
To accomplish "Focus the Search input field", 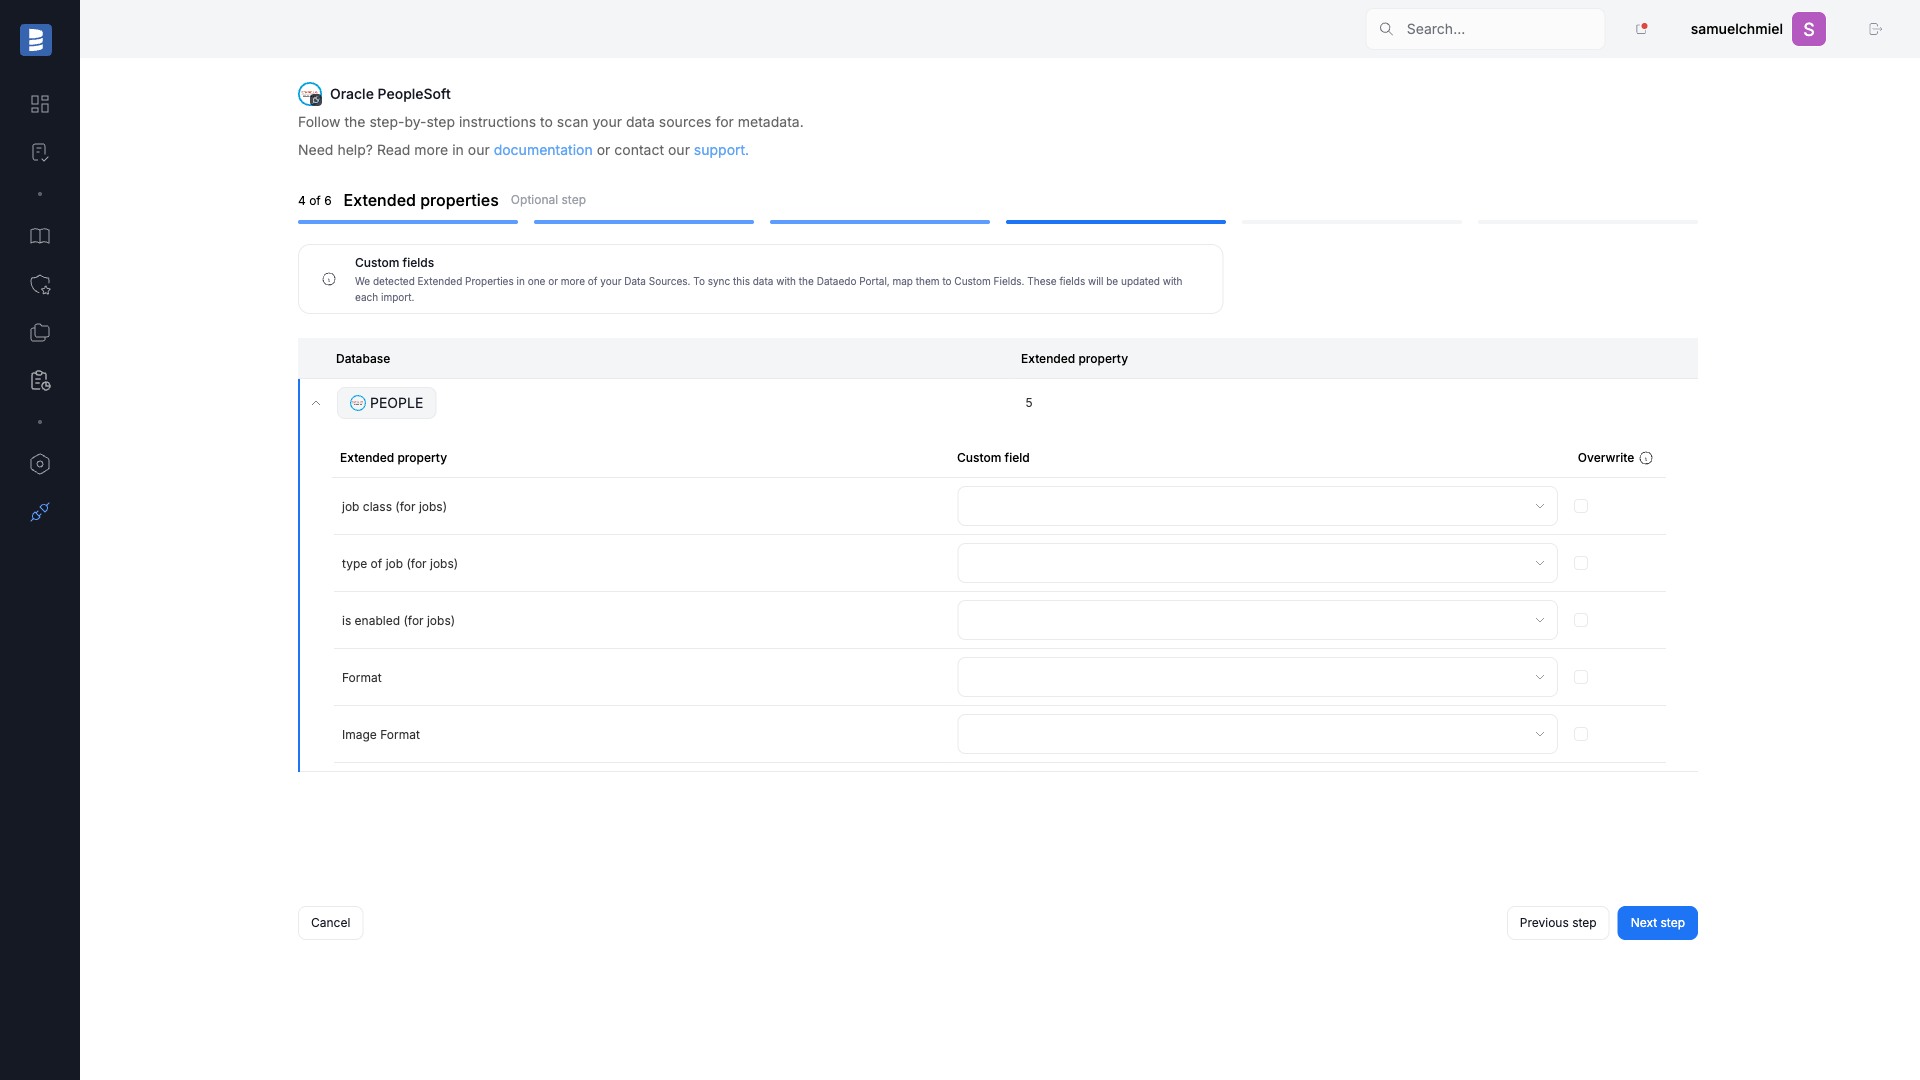I will [1485, 29].
